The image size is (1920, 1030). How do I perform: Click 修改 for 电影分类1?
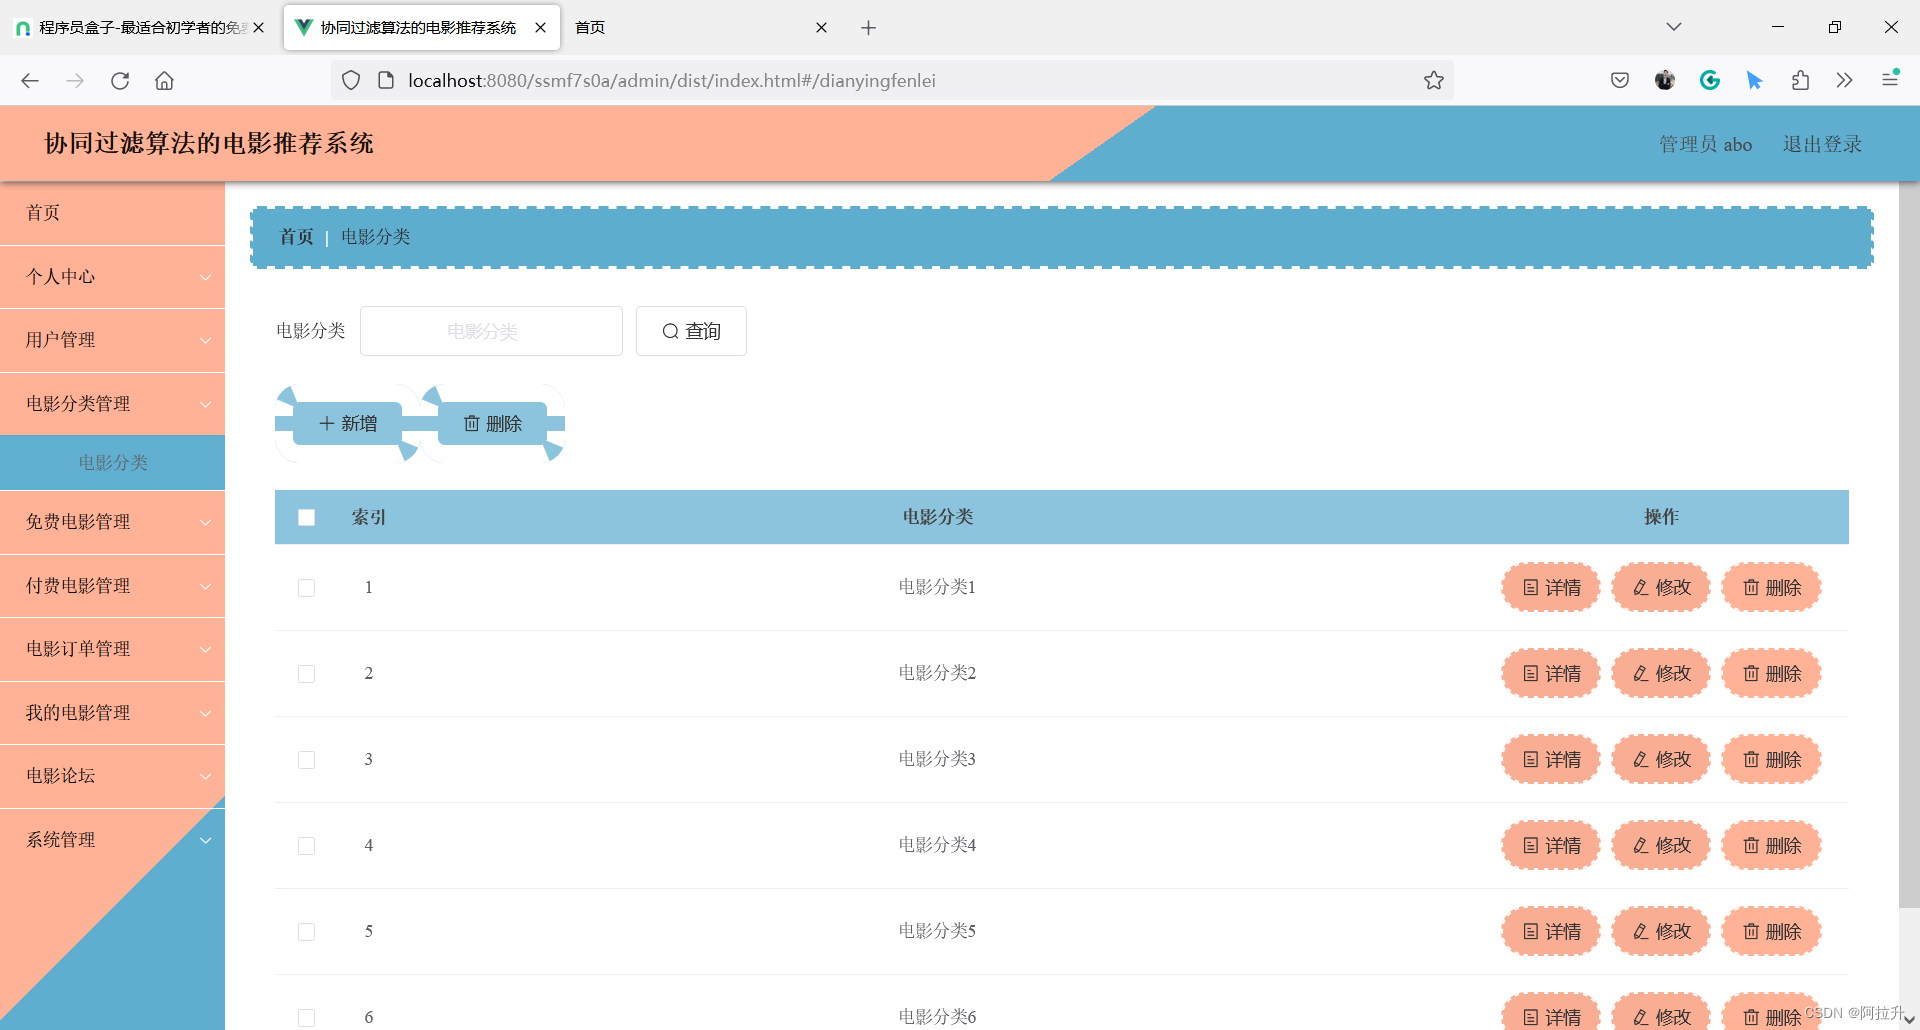coord(1661,588)
